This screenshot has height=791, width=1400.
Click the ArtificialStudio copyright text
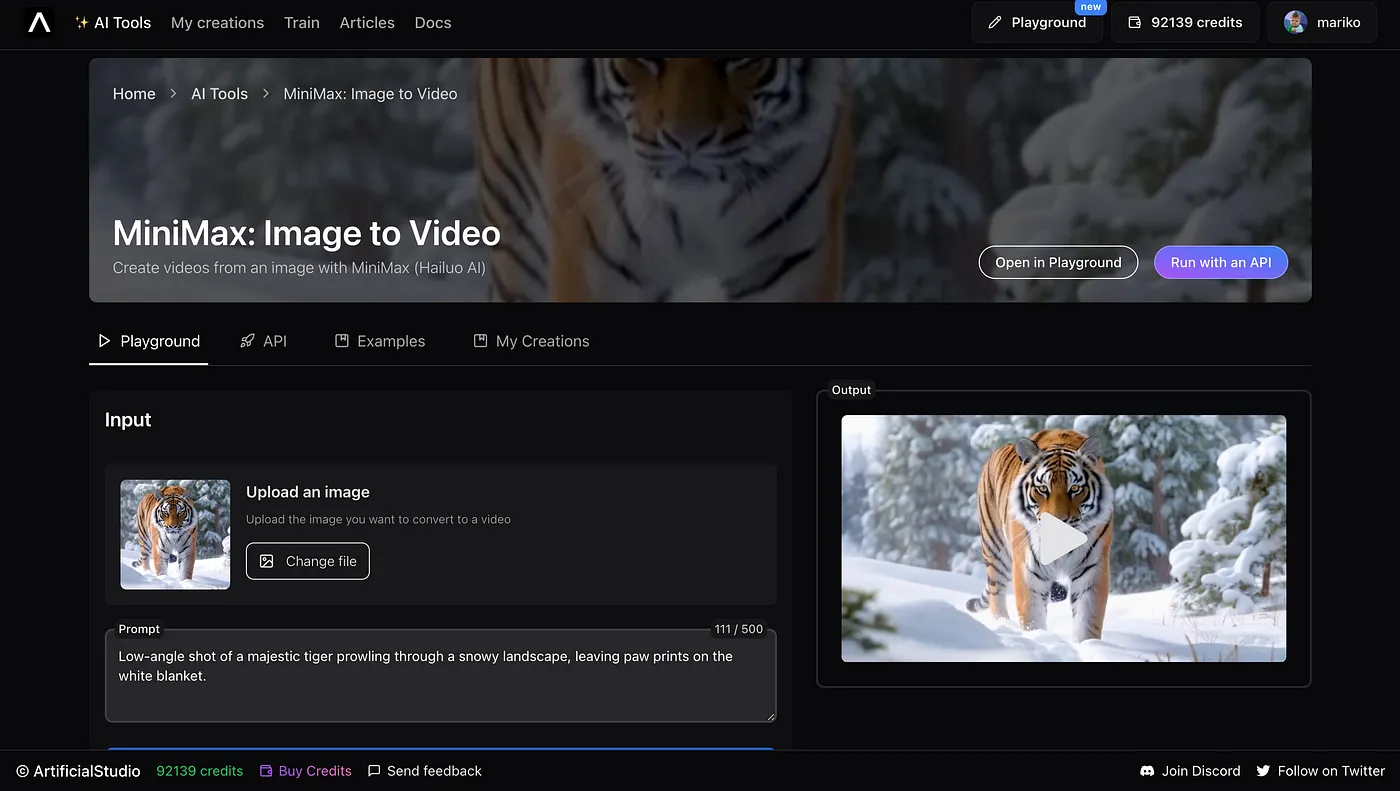[x=79, y=771]
